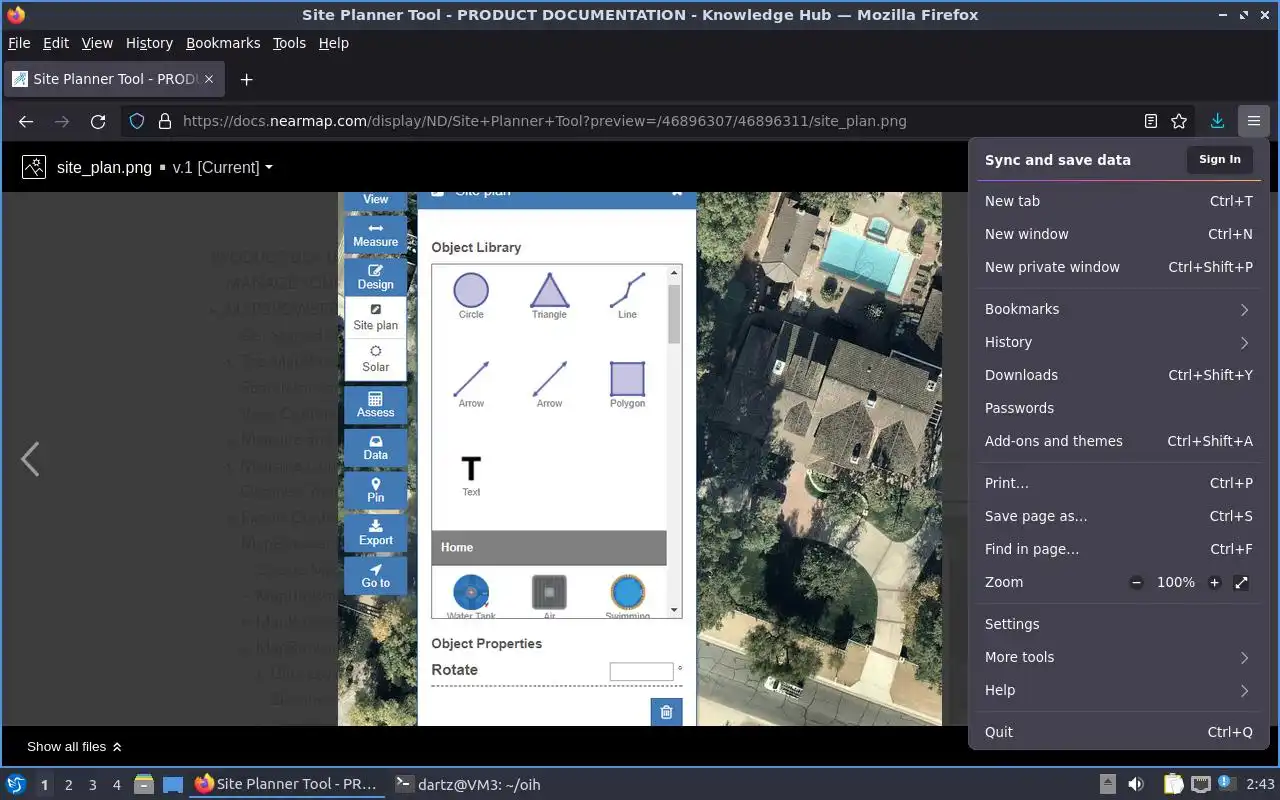Screen dimensions: 1280x800
Task: Expand Show all files panel
Action: [x=74, y=747]
